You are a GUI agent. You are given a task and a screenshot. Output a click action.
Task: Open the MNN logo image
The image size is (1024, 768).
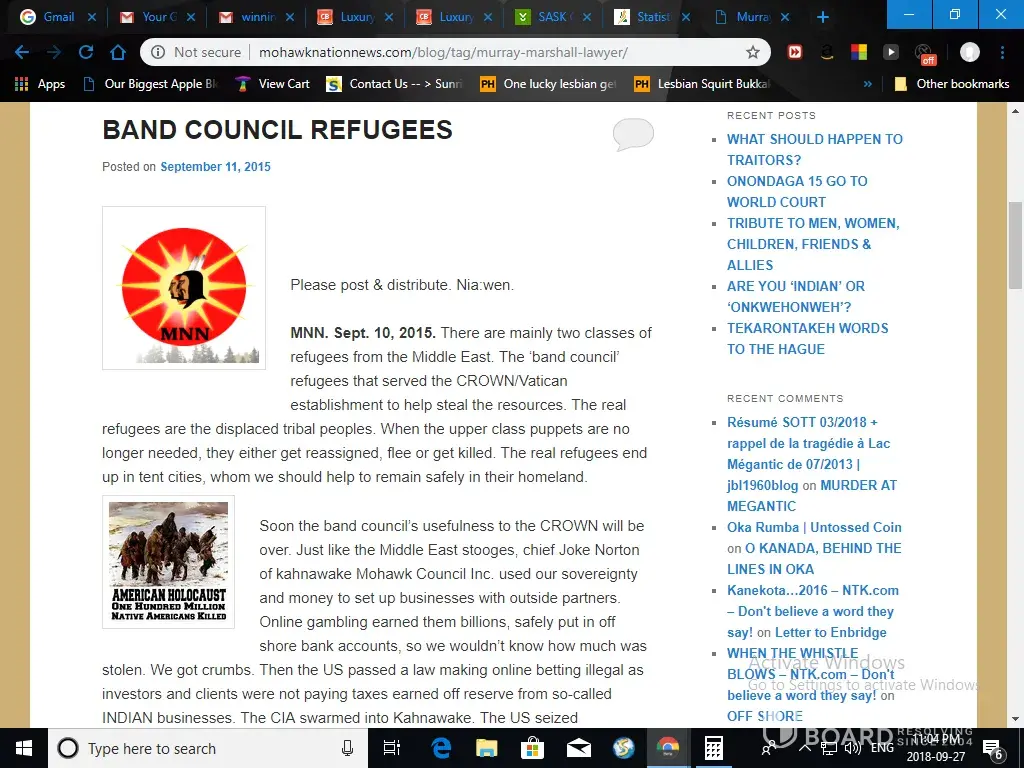[x=184, y=288]
